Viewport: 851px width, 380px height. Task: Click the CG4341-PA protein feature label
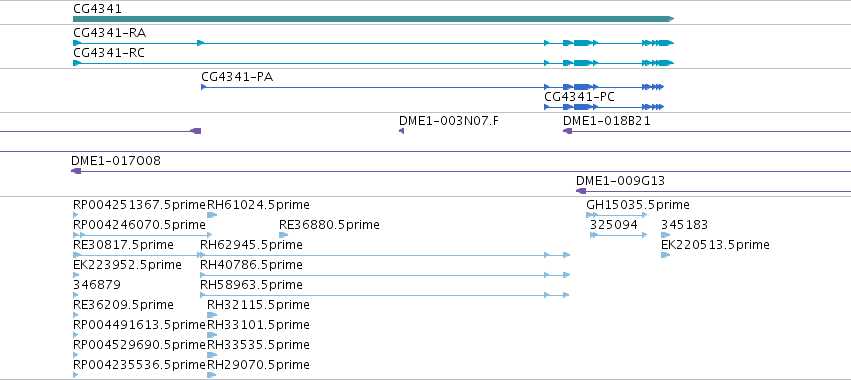(237, 77)
